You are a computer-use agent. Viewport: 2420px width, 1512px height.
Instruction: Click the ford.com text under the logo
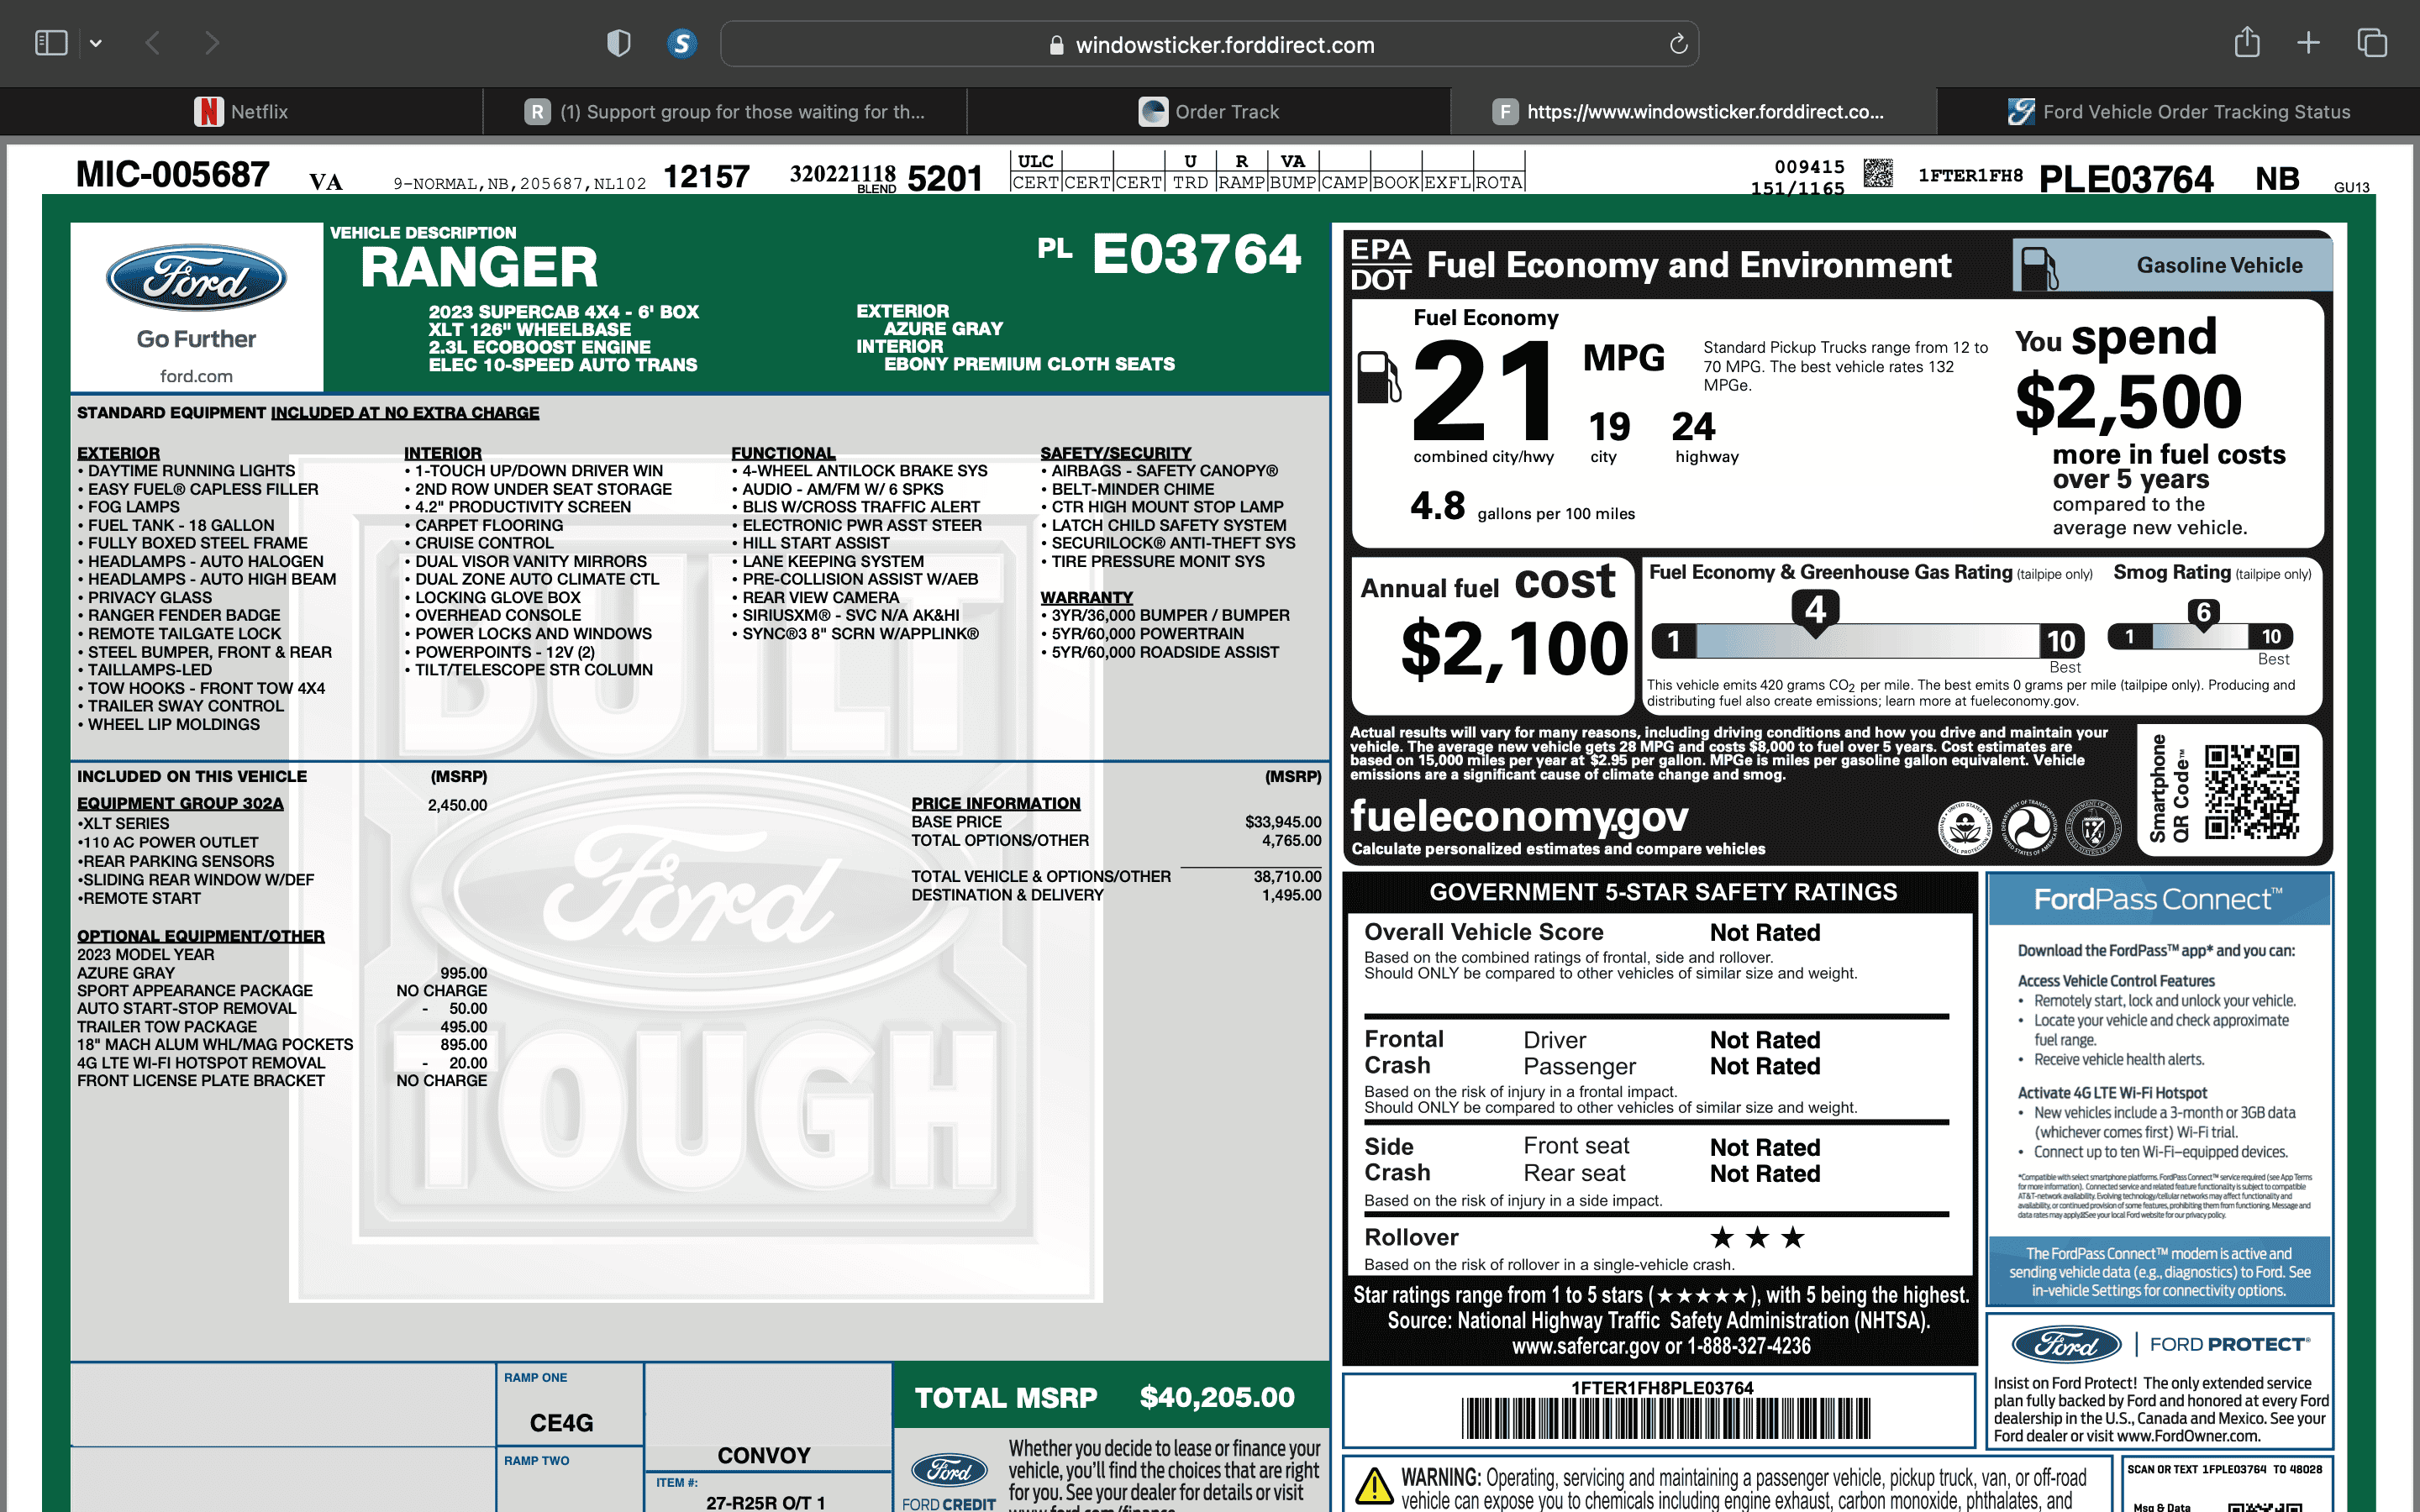pos(196,376)
